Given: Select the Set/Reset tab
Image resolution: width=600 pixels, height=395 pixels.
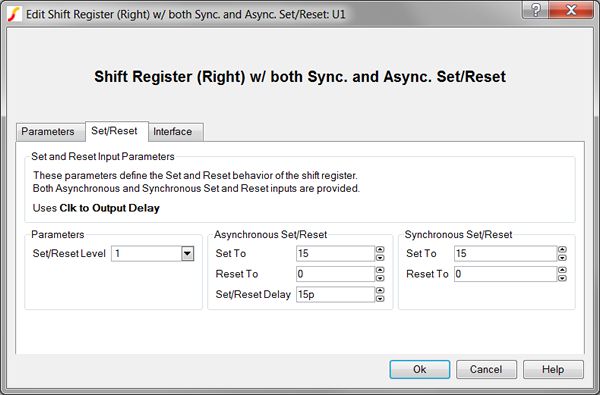Looking at the screenshot, I should (x=114, y=131).
